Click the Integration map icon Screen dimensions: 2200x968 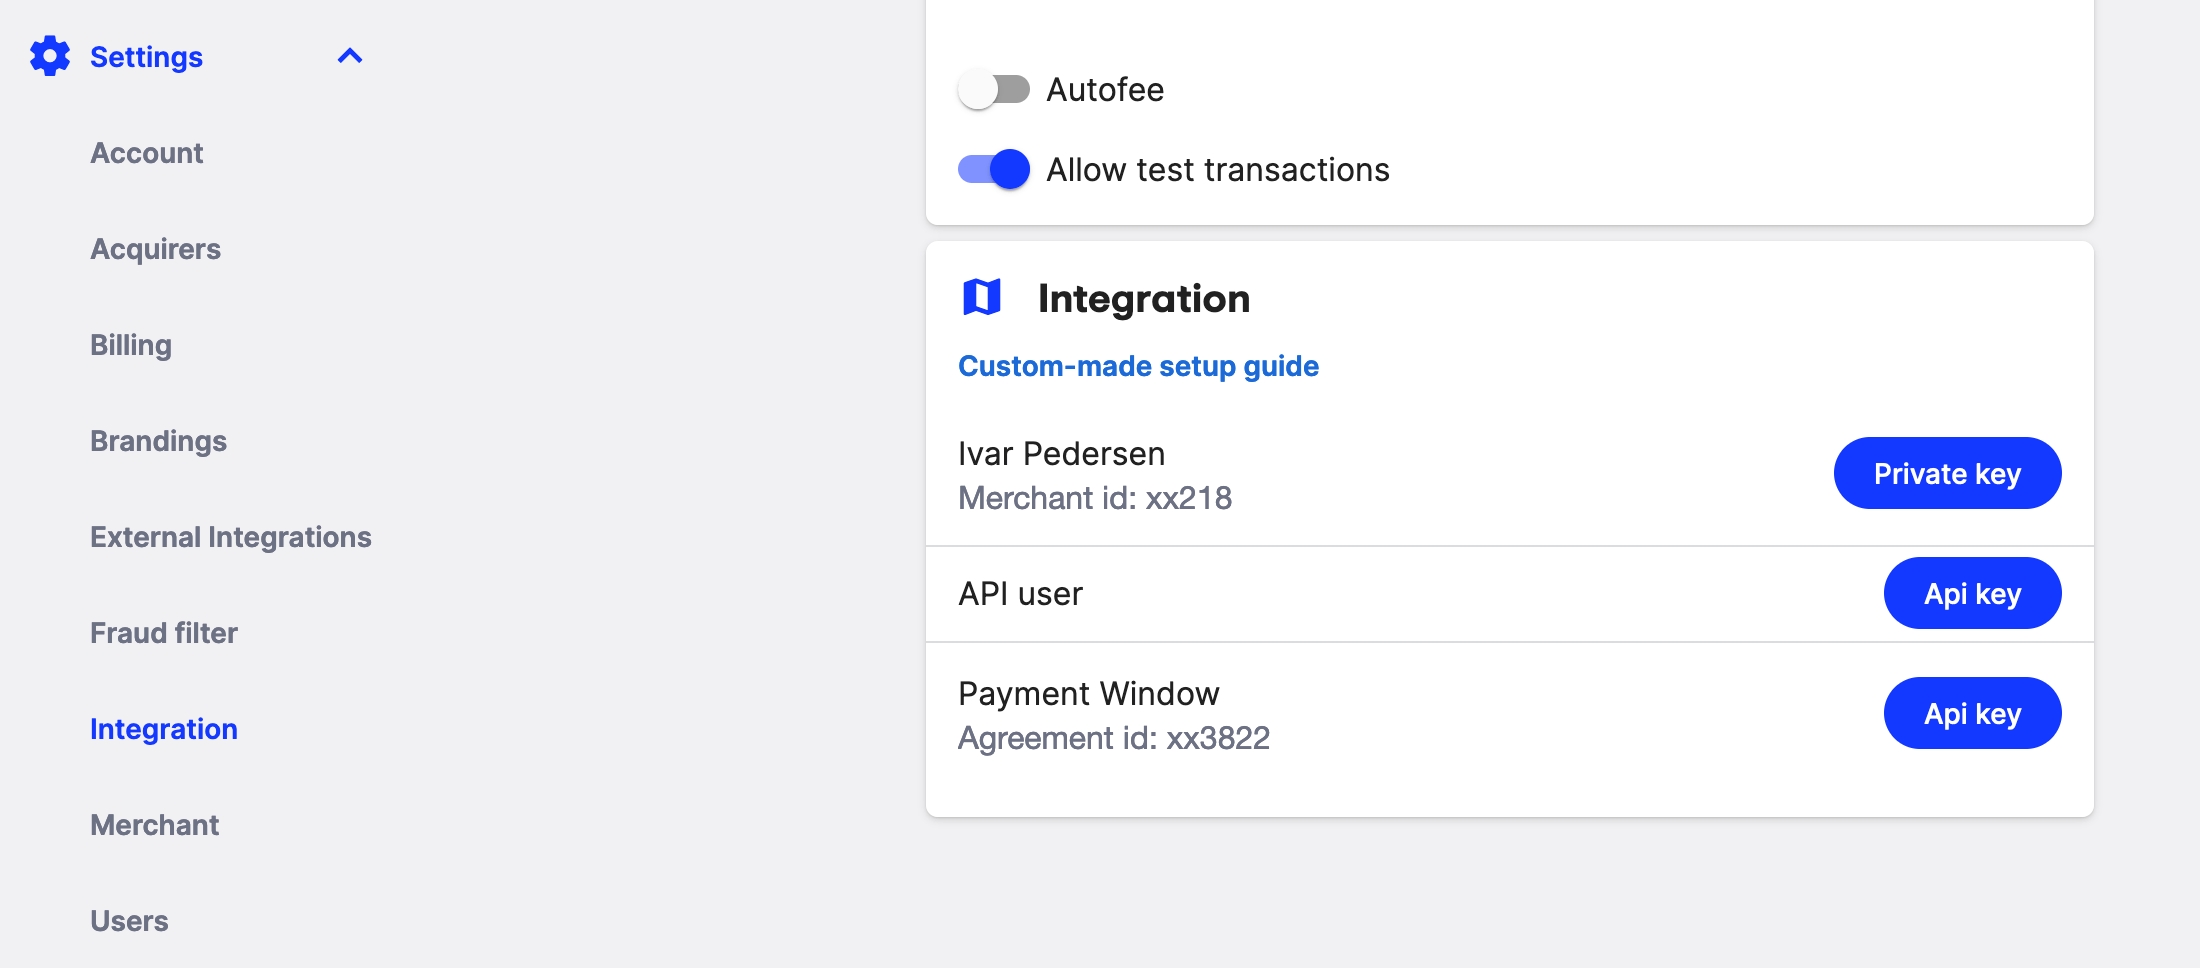click(x=981, y=298)
